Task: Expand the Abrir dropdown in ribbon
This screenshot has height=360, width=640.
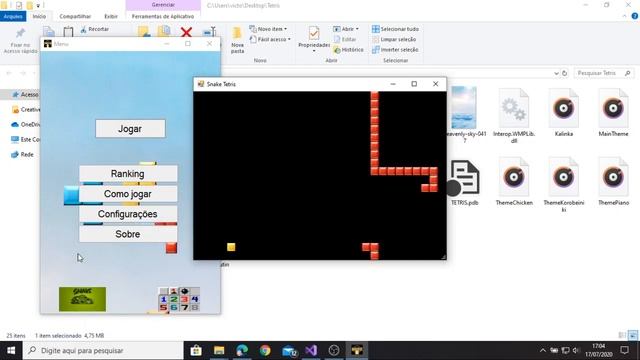Action: 346,29
